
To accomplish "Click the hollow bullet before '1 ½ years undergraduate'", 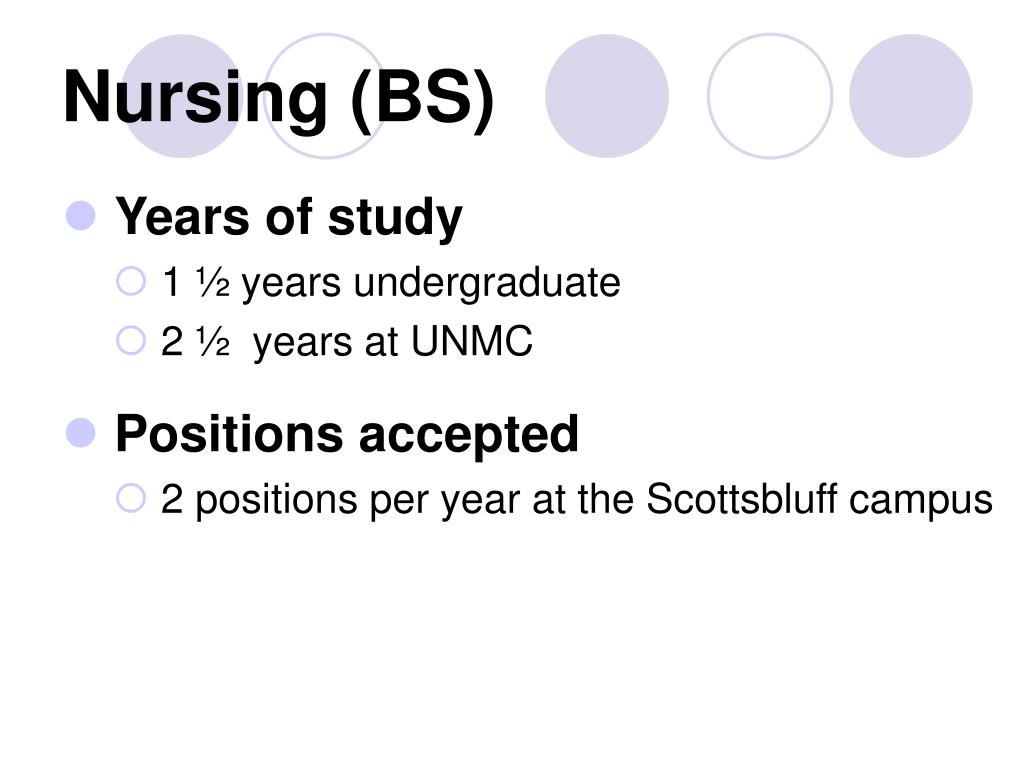I will pyautogui.click(x=131, y=281).
